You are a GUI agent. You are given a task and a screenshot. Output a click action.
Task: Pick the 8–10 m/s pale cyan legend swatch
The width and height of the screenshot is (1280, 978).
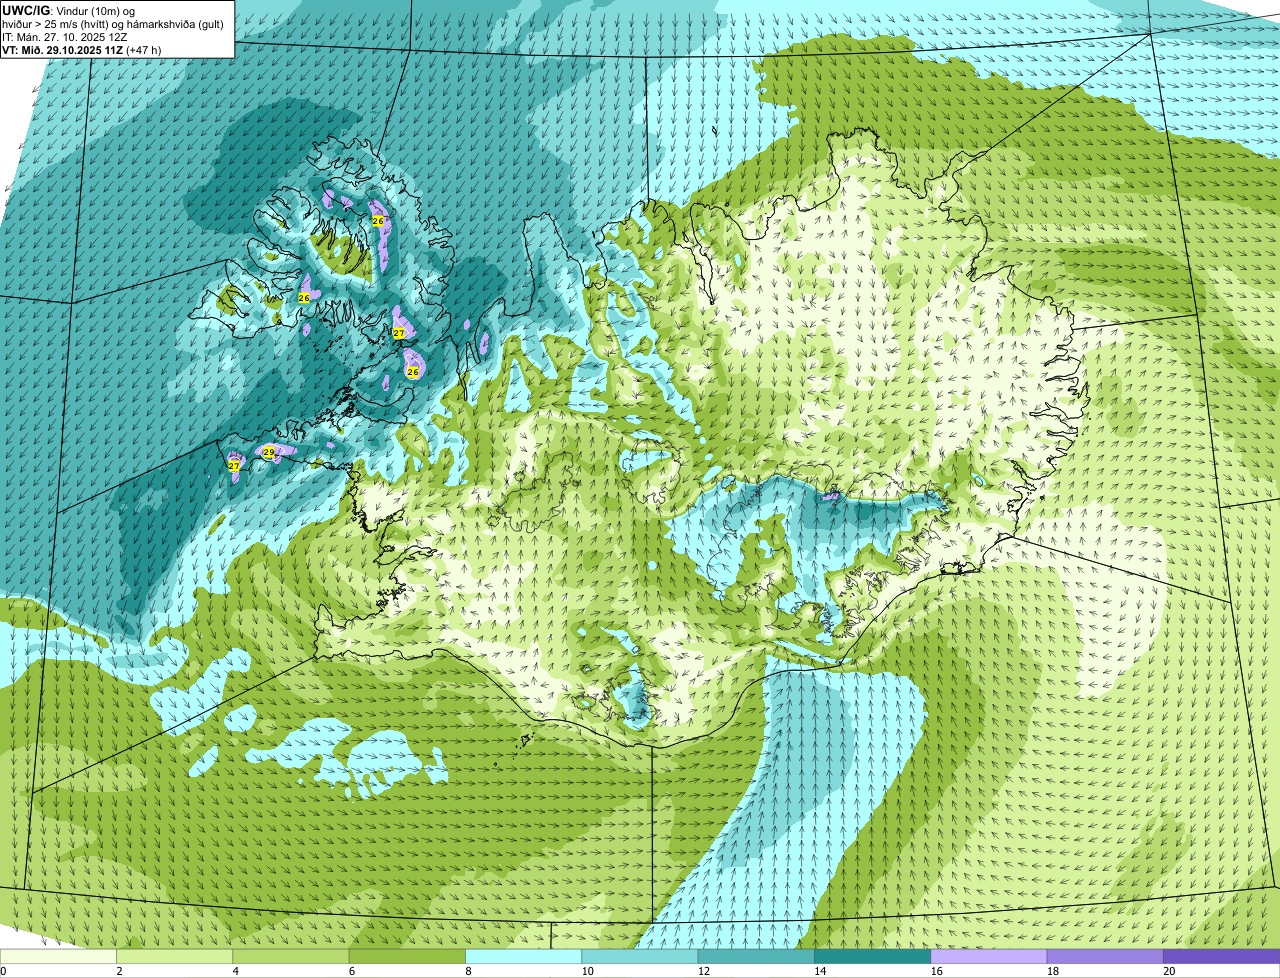point(523,956)
